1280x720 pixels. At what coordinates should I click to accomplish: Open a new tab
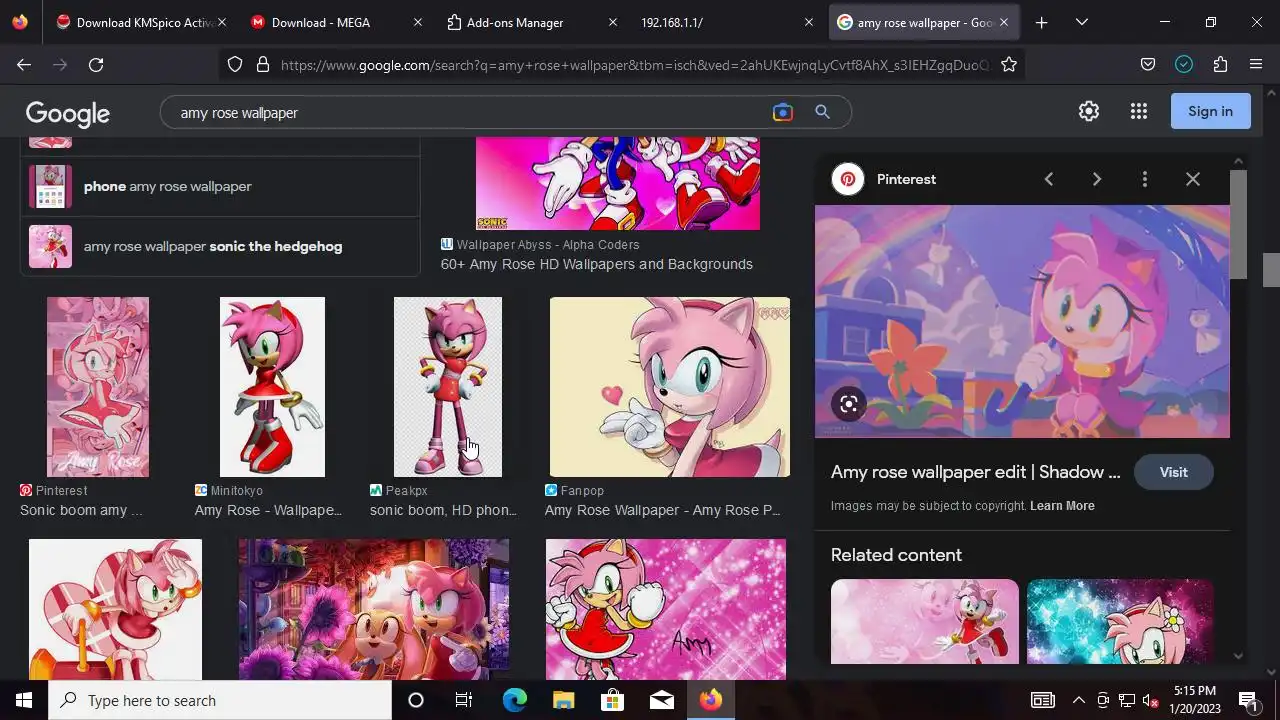(1041, 22)
